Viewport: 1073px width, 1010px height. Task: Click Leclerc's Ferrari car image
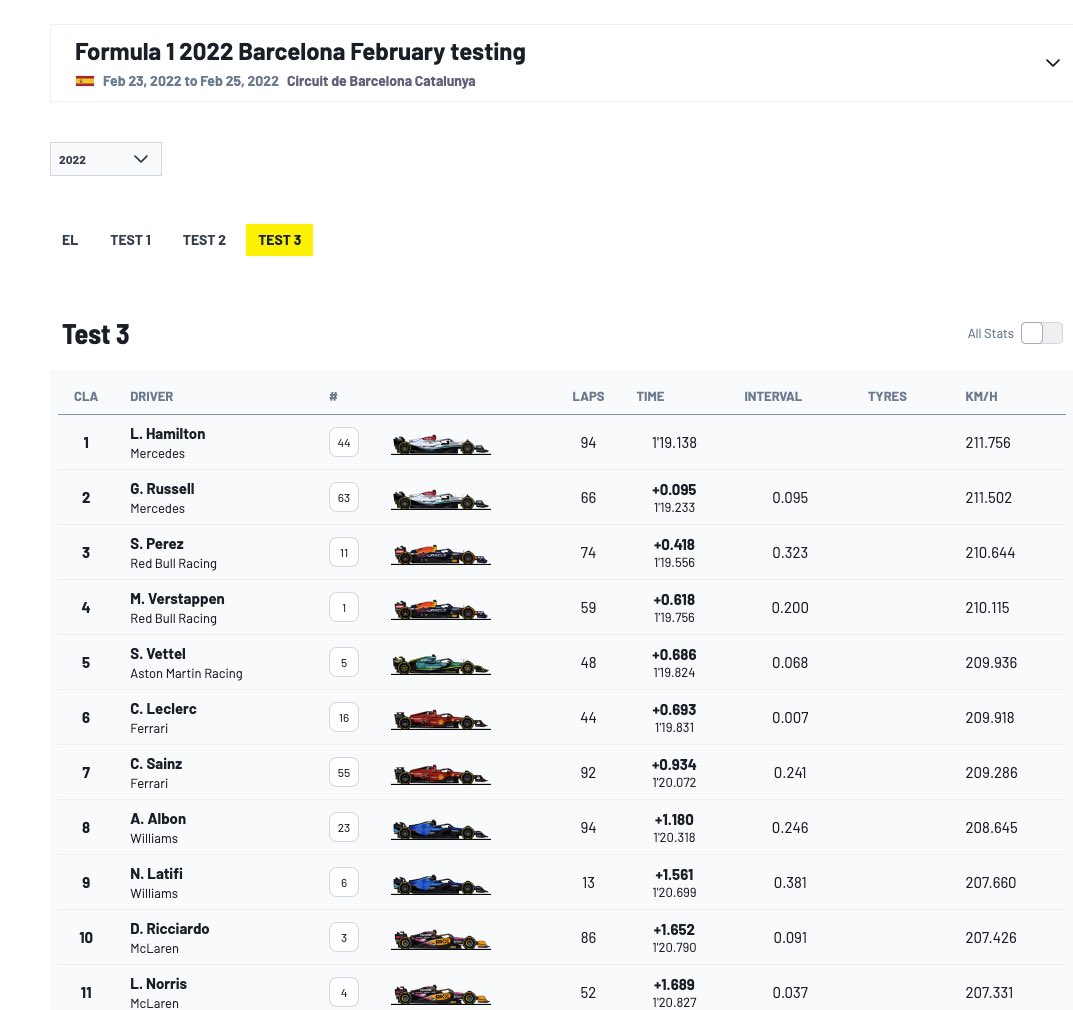pos(441,719)
